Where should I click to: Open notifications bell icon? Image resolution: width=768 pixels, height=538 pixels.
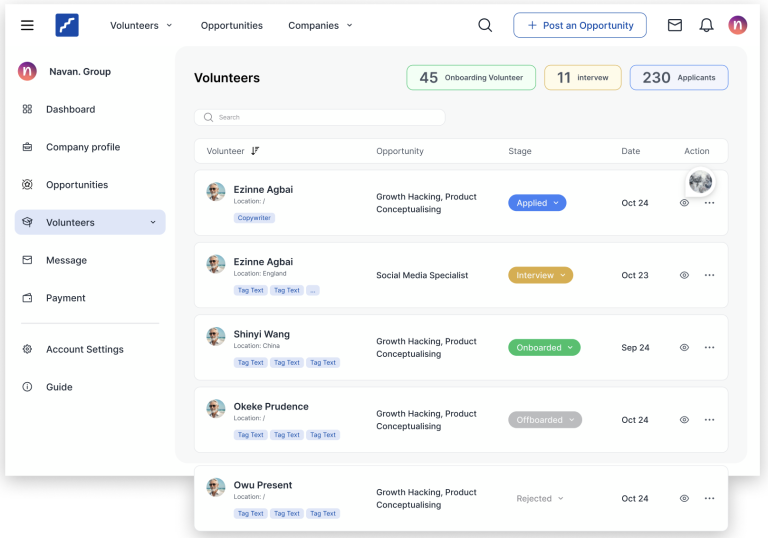706,25
